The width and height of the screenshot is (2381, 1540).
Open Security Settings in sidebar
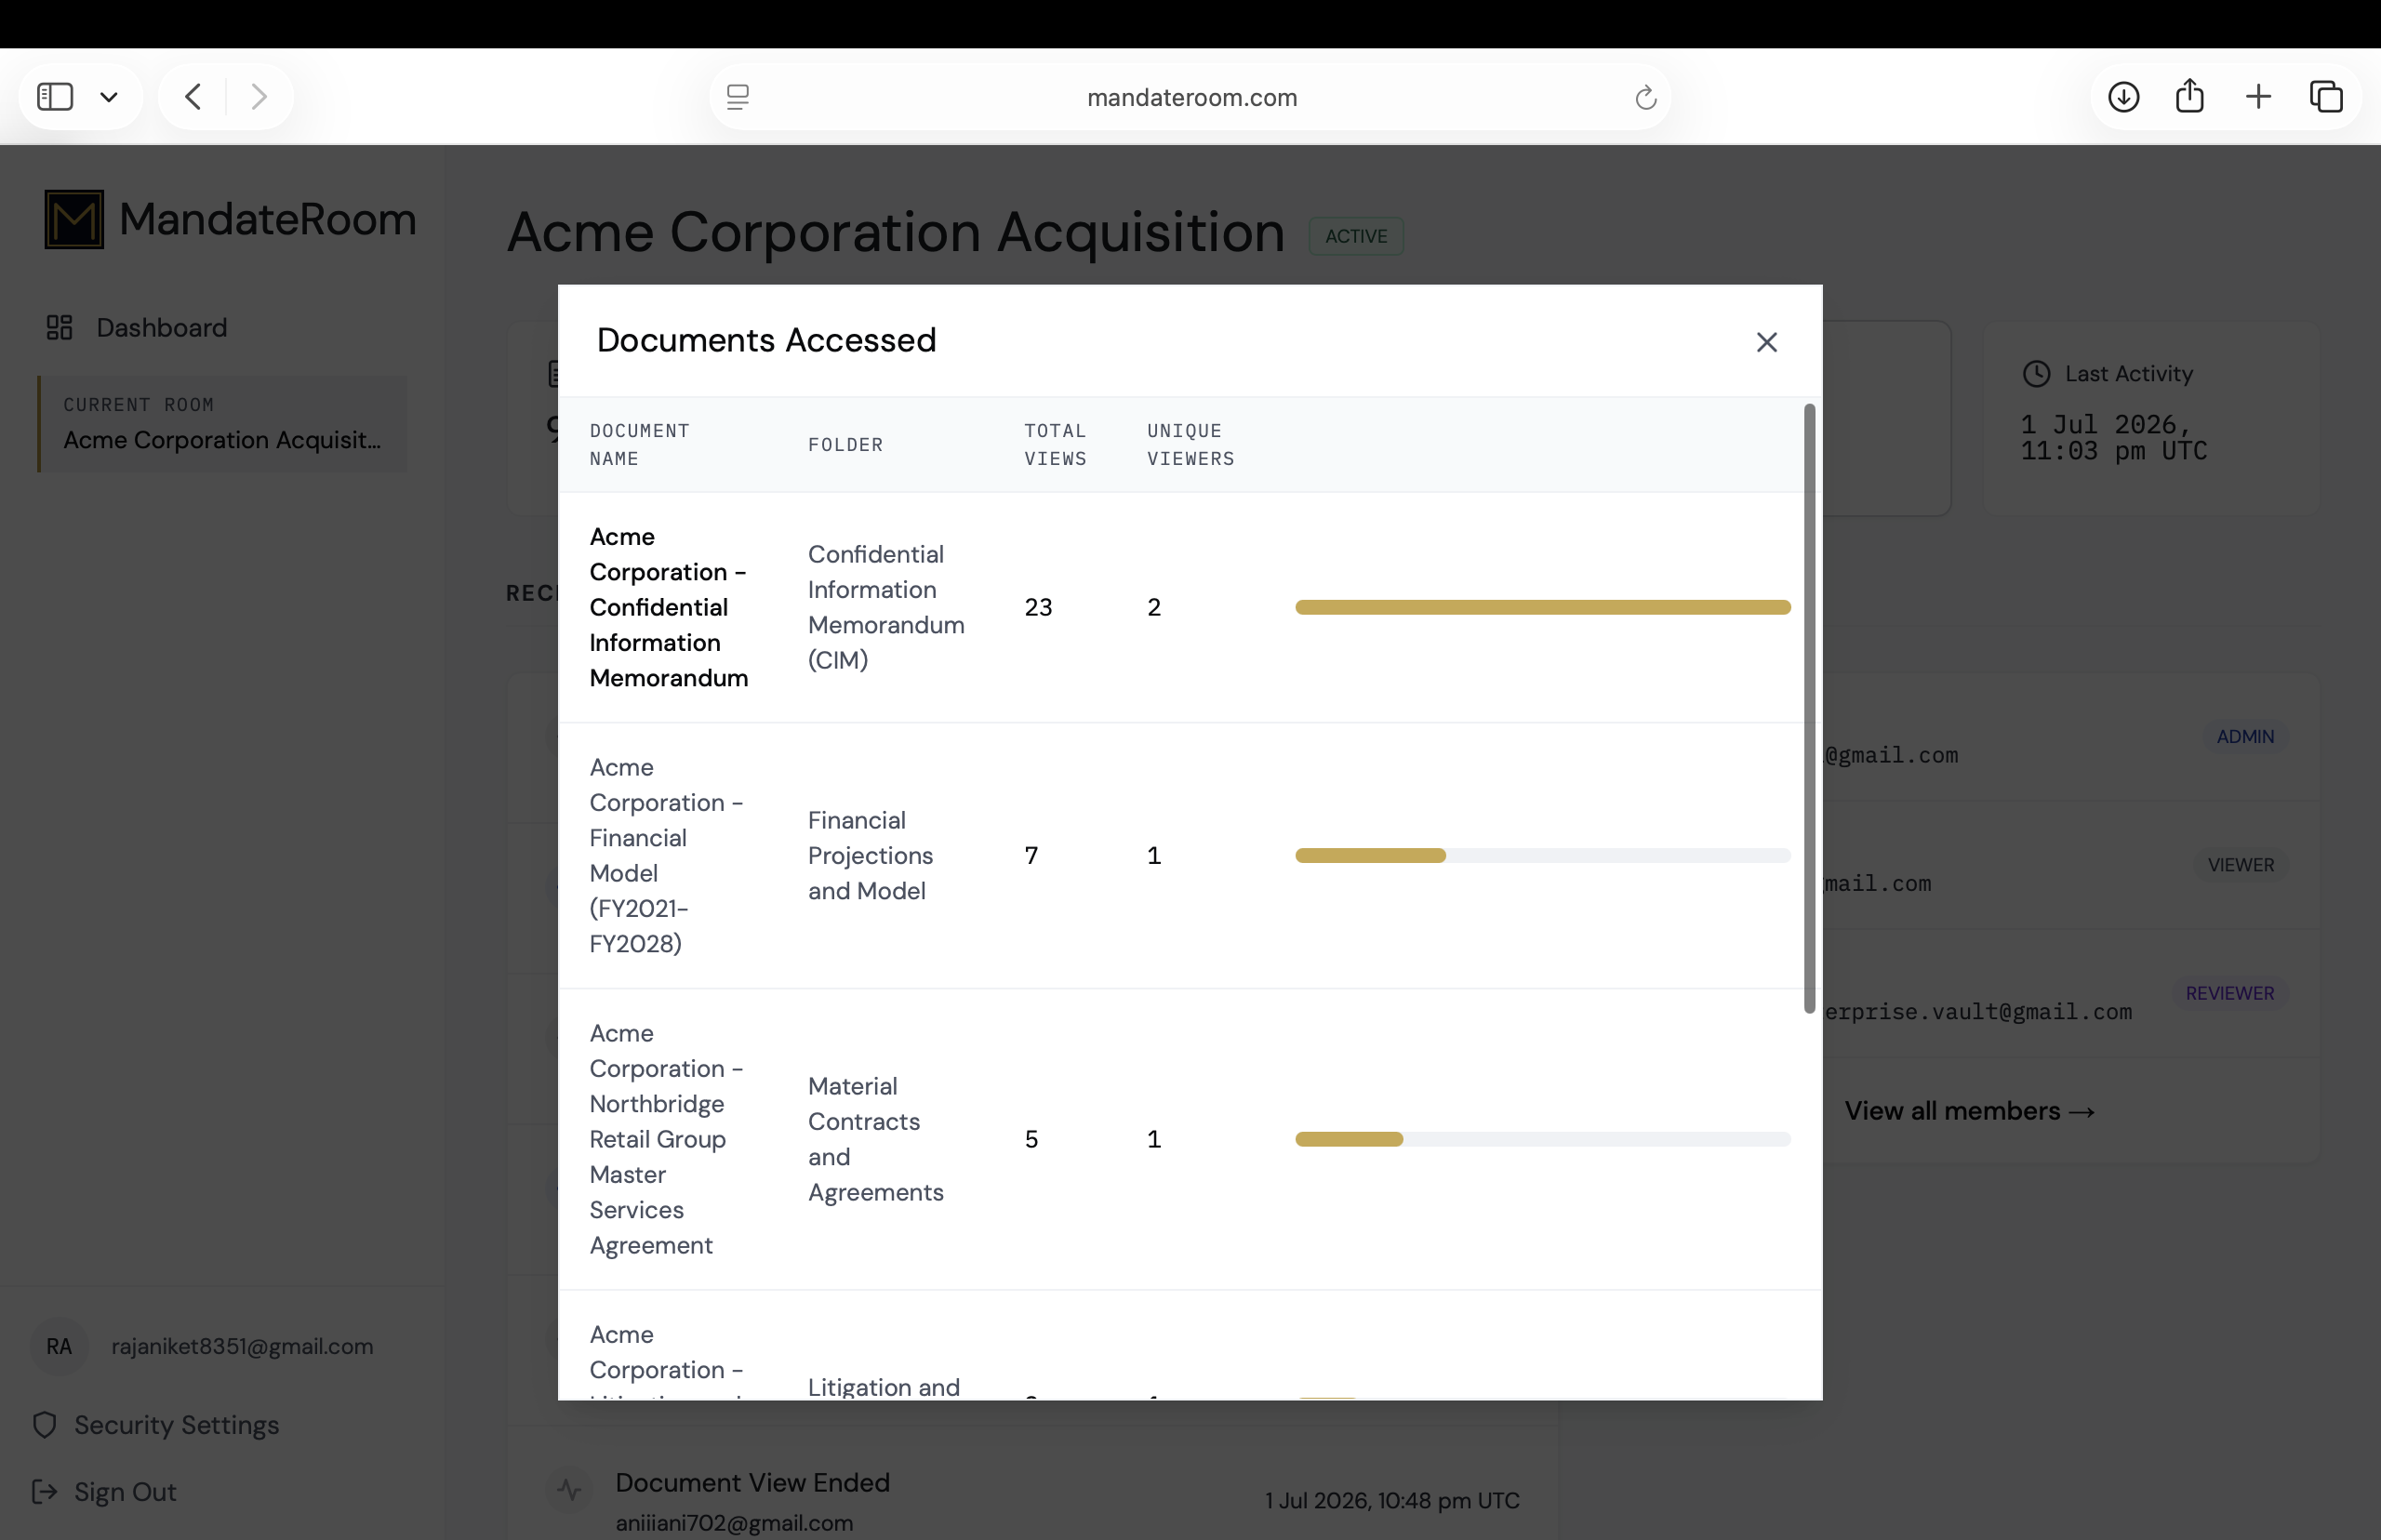(177, 1424)
